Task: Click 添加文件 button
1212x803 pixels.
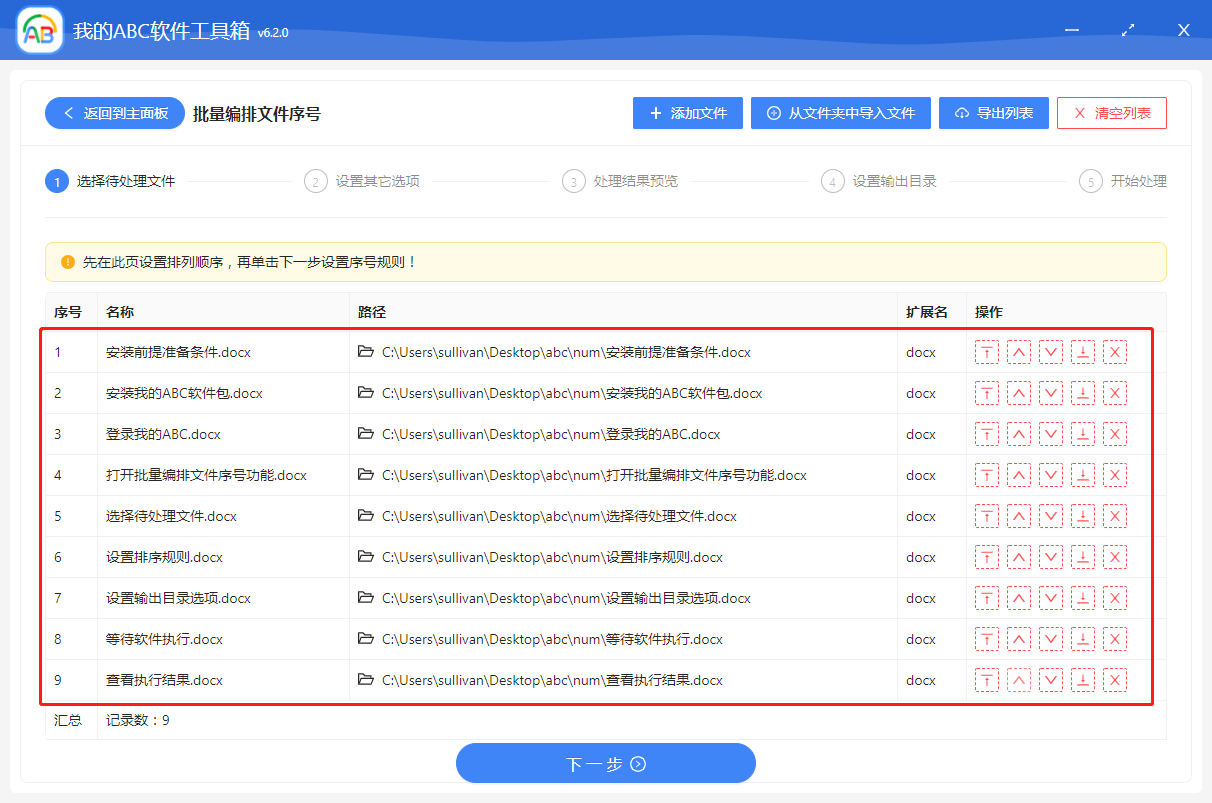Action: coord(688,113)
